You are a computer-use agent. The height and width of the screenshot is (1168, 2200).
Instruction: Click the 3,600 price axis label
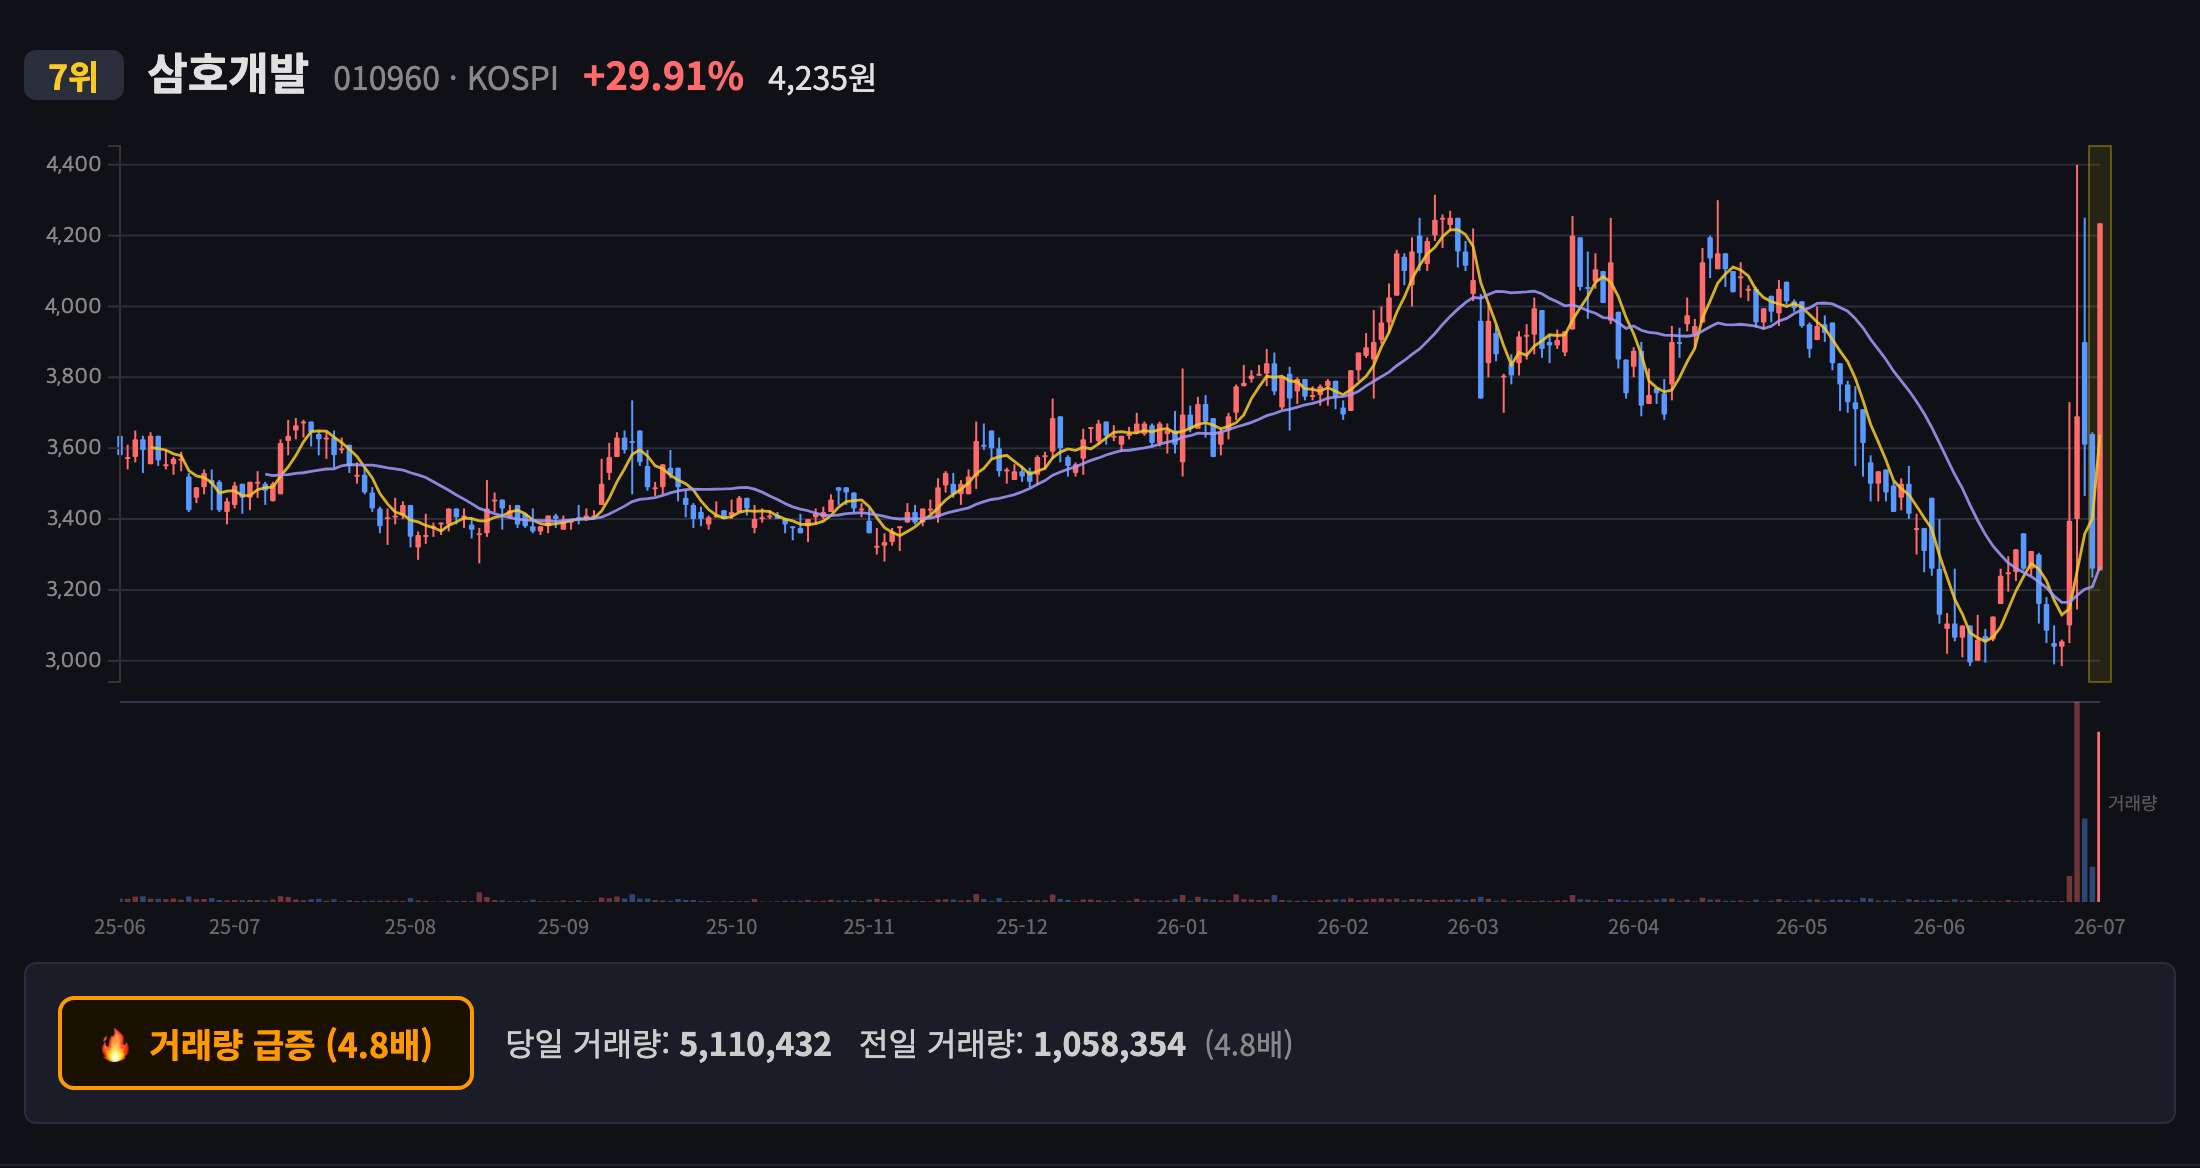pyautogui.click(x=74, y=447)
